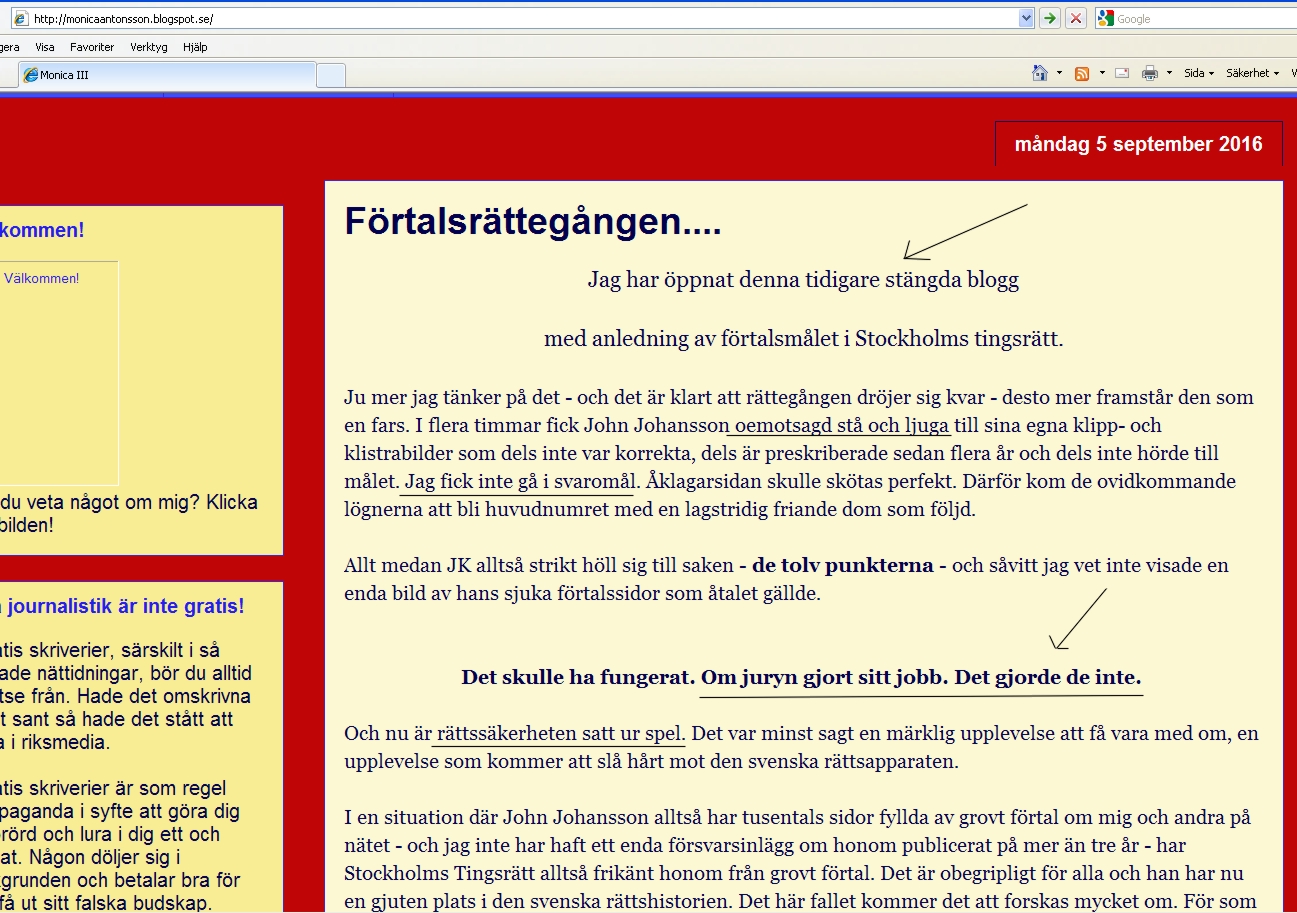Expand the Print options dropdown arrow
The image size is (1297, 913).
1169,73
